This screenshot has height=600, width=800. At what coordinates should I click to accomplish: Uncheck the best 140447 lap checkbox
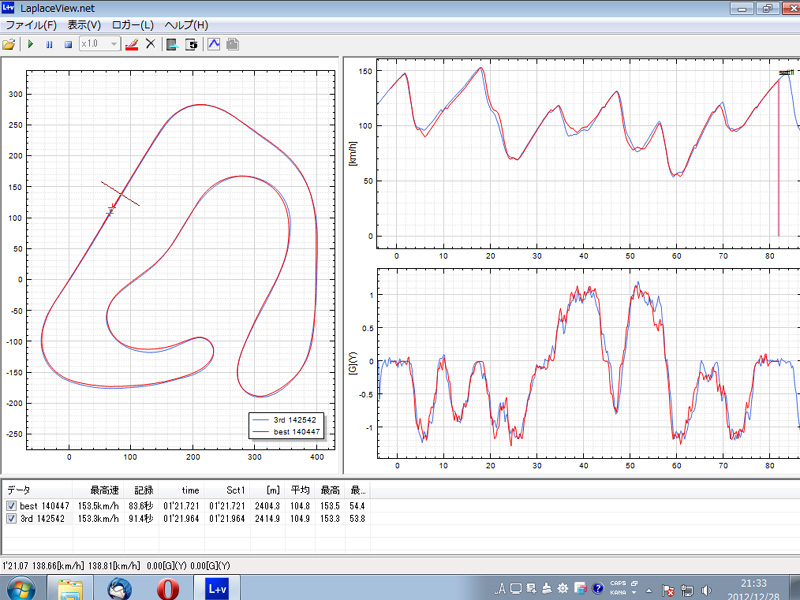pyautogui.click(x=11, y=506)
